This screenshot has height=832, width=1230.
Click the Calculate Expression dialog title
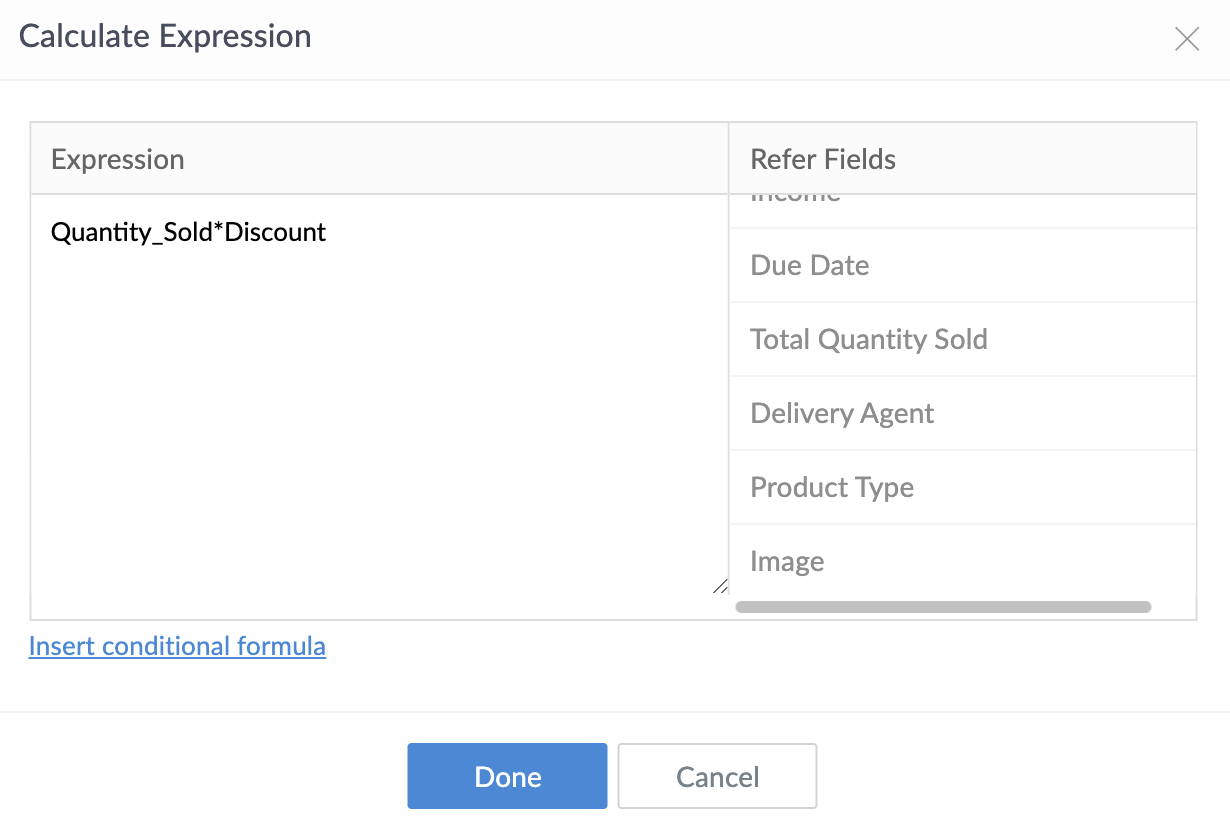point(165,37)
